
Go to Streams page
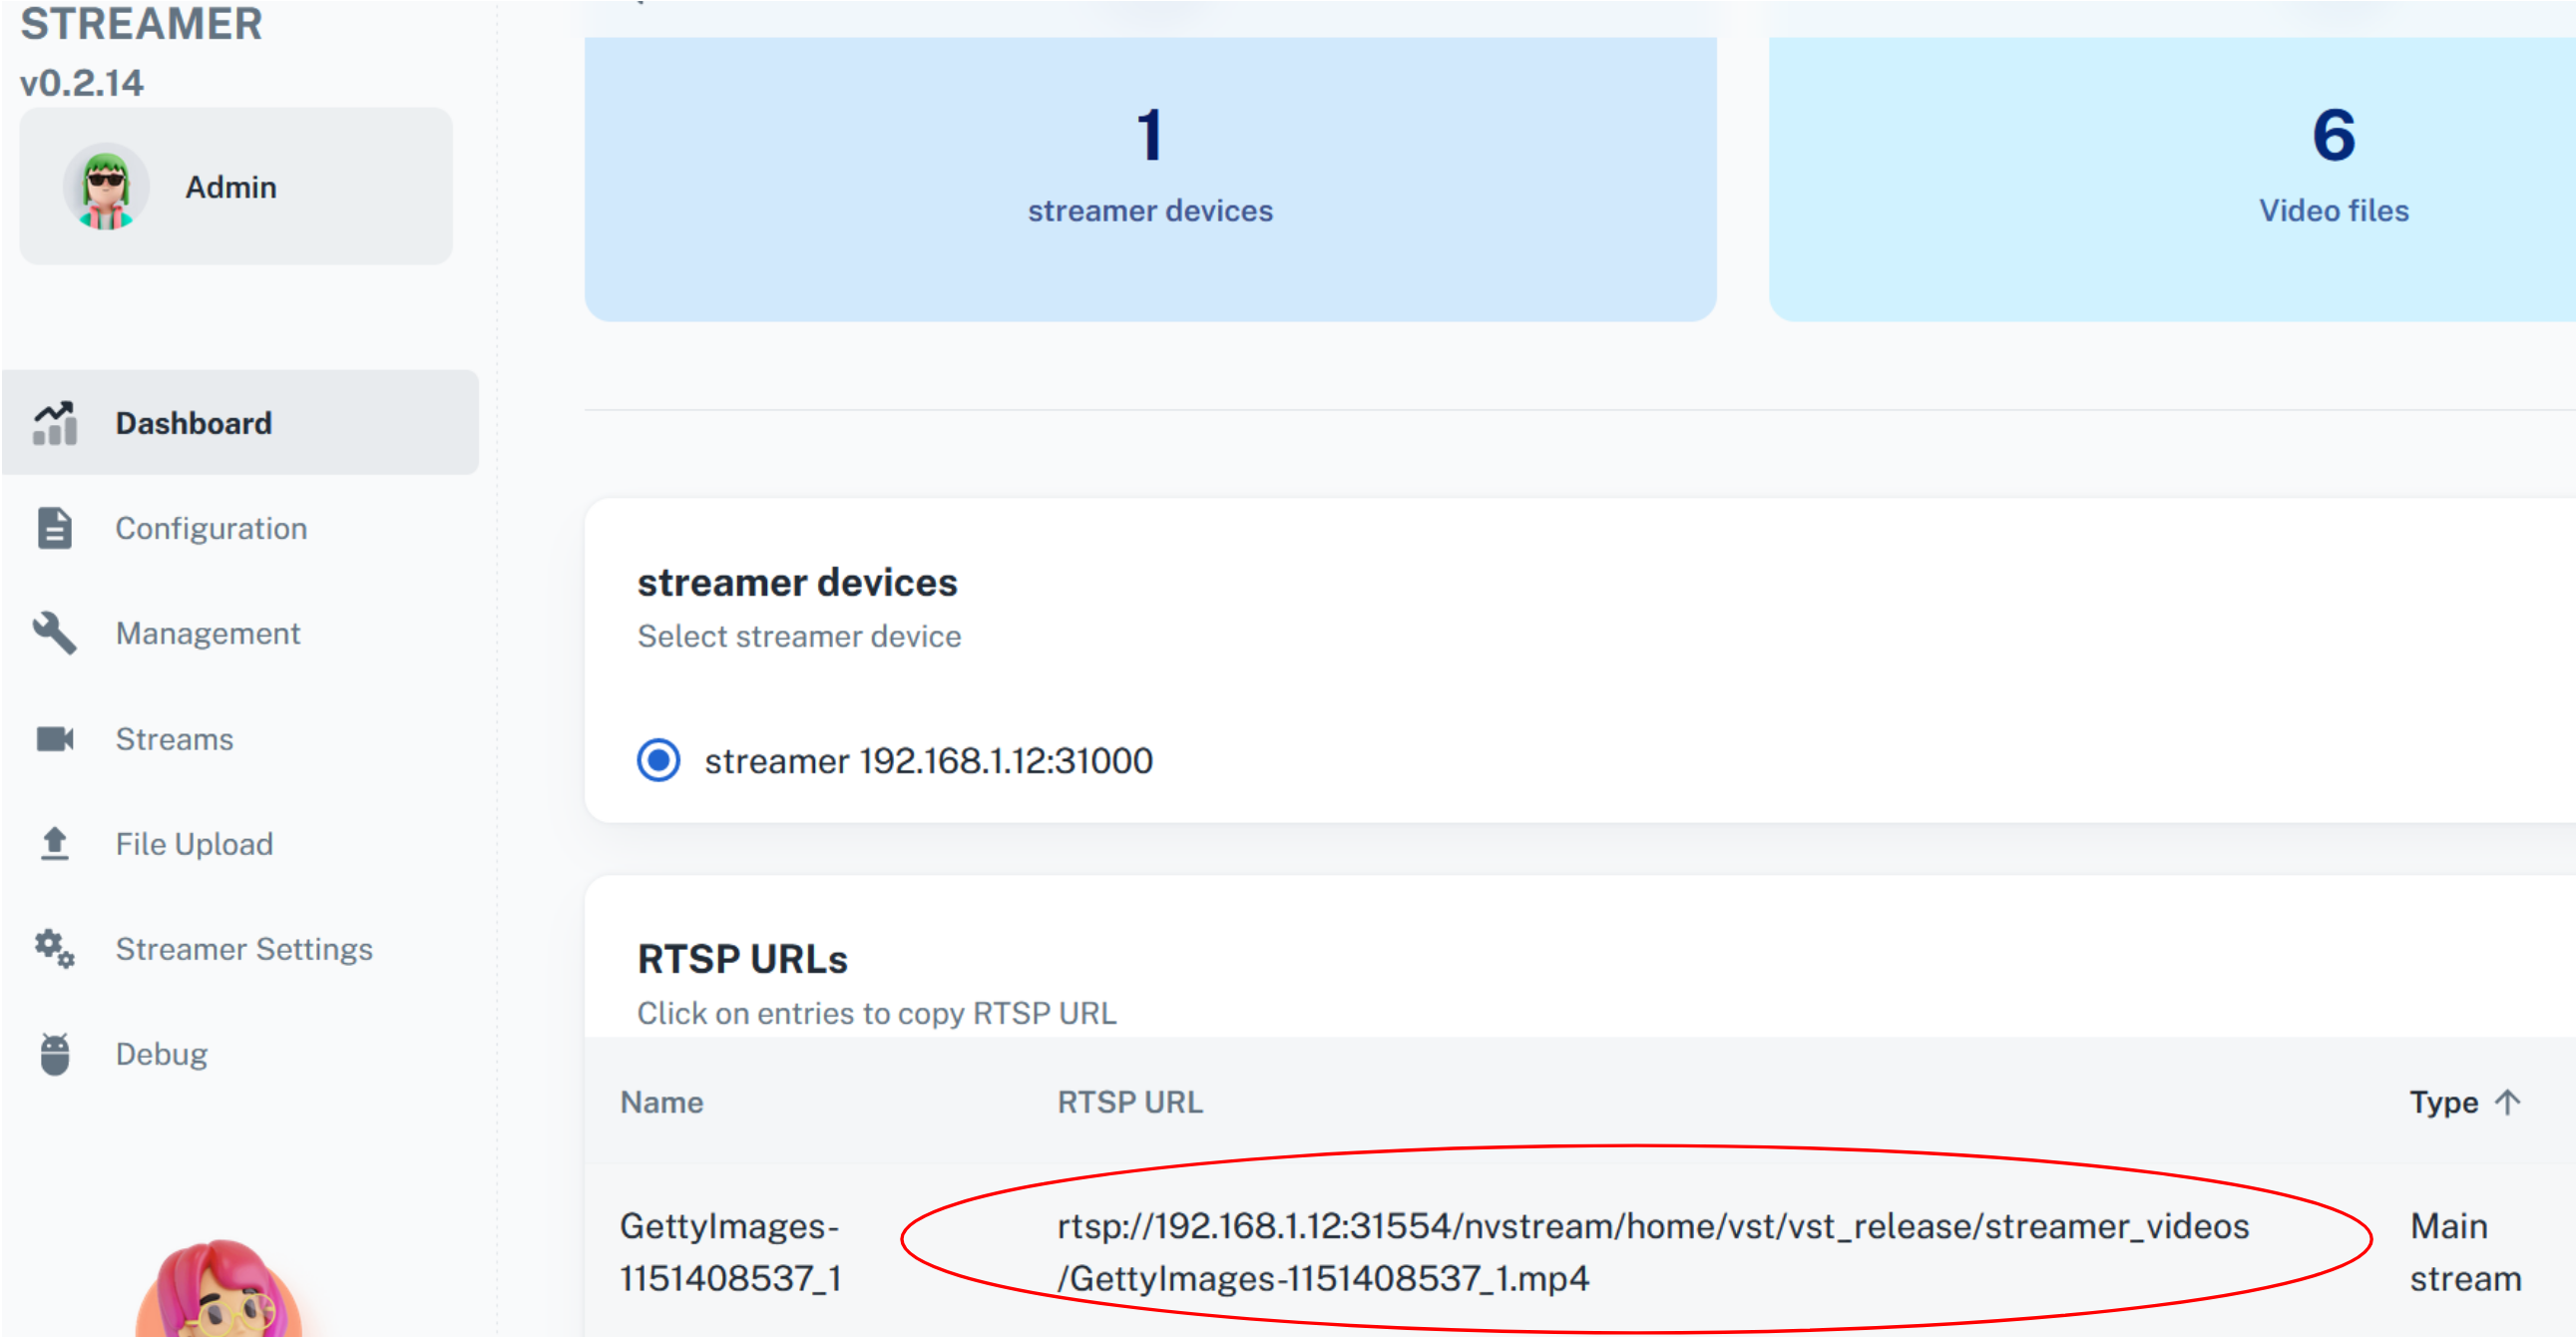174,739
